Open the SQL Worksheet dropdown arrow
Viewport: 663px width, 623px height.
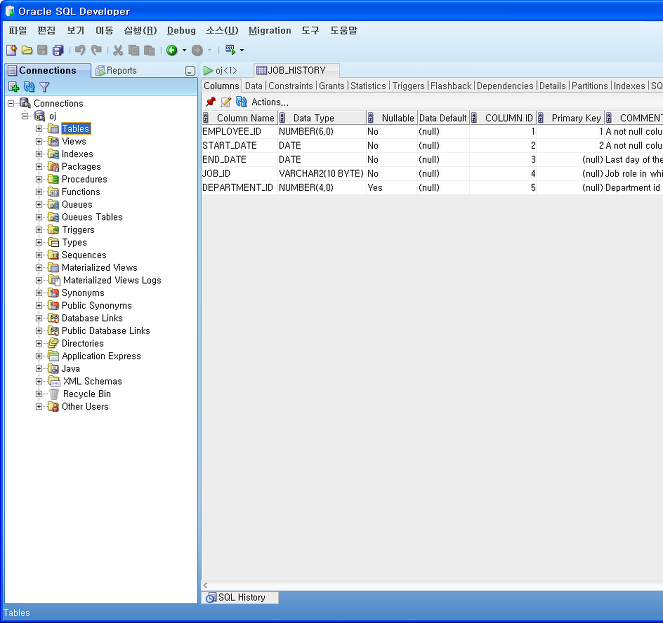[242, 50]
